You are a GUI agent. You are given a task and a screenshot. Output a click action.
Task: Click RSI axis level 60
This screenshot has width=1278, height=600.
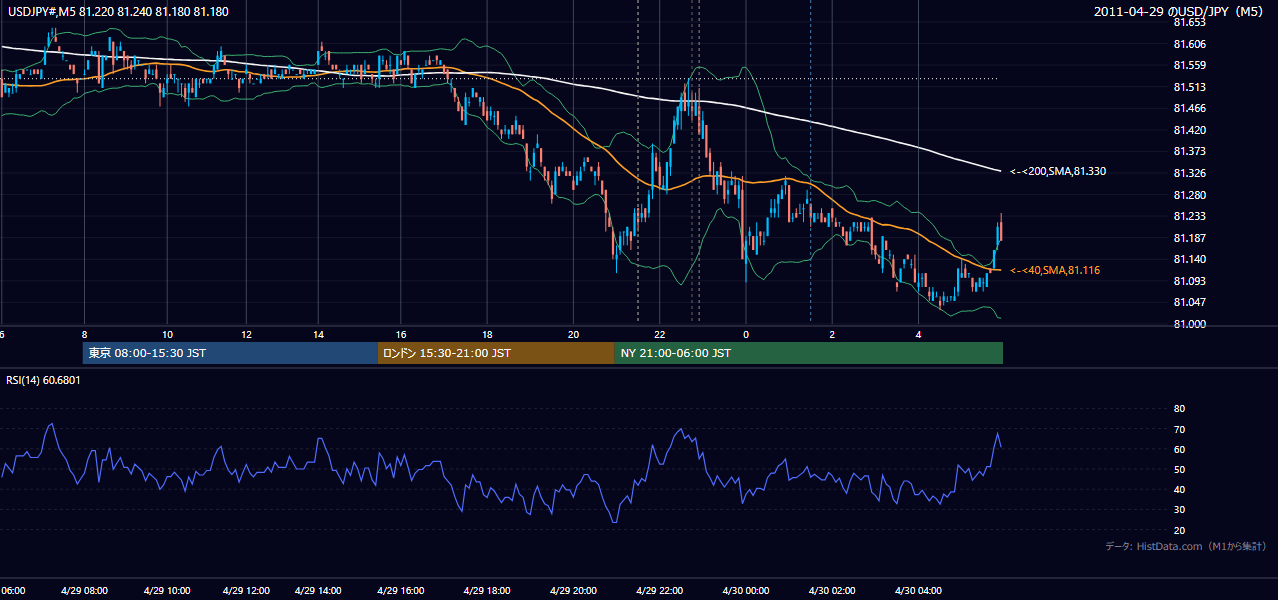click(1179, 449)
